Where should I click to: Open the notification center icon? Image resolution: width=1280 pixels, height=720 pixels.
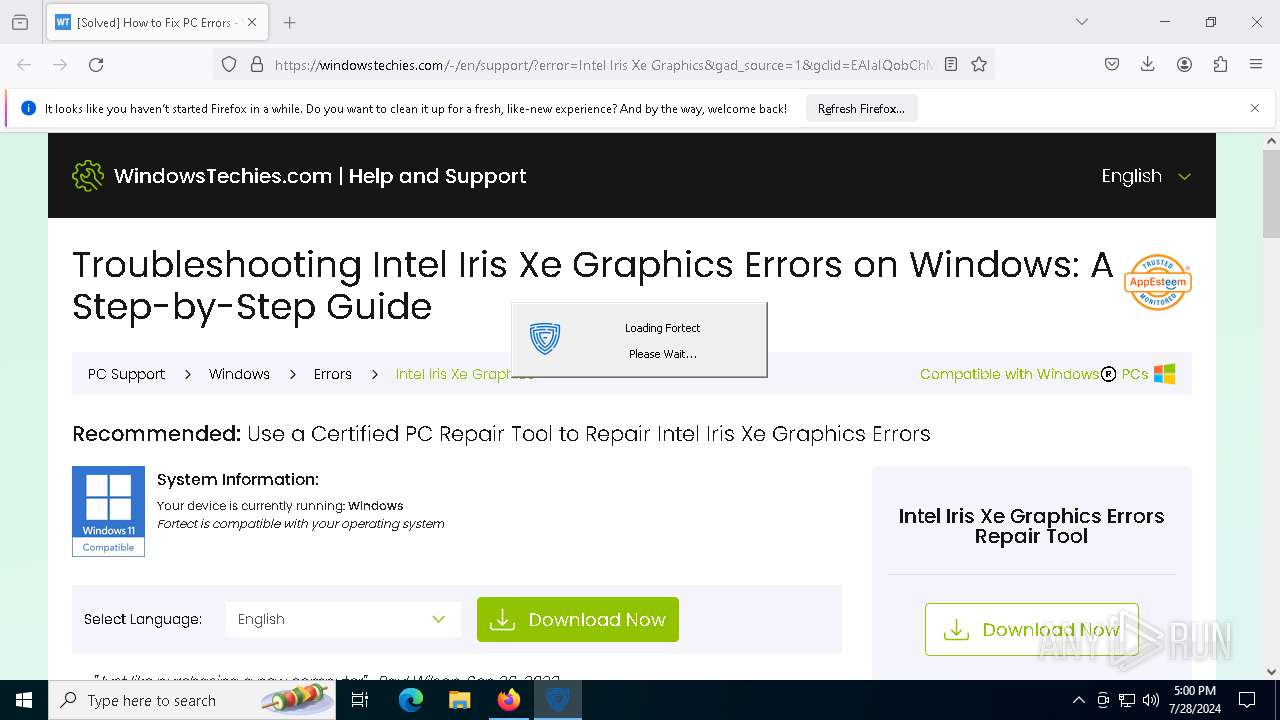pos(1247,700)
